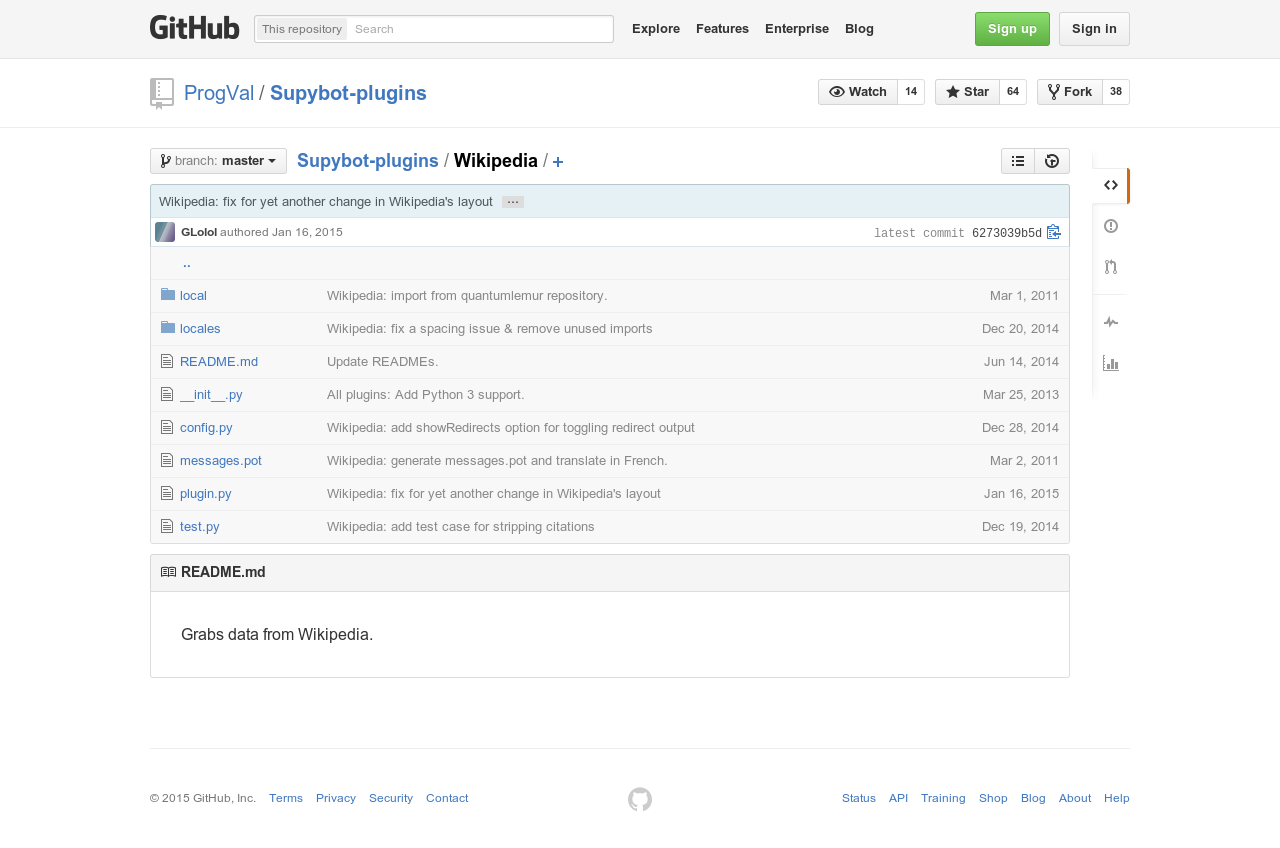Click the list view icon button
The width and height of the screenshot is (1280, 848).
(x=1018, y=161)
